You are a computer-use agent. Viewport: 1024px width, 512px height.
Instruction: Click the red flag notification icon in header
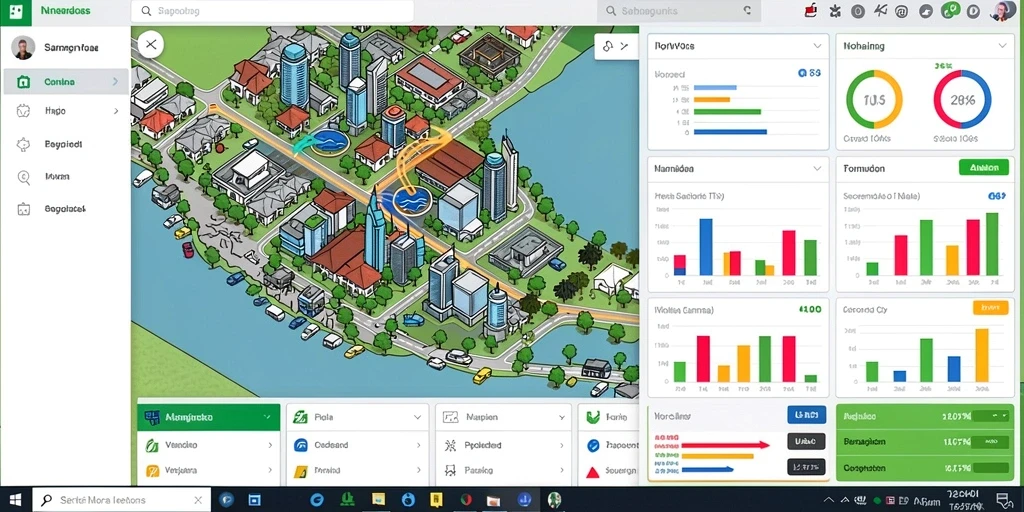[x=812, y=10]
